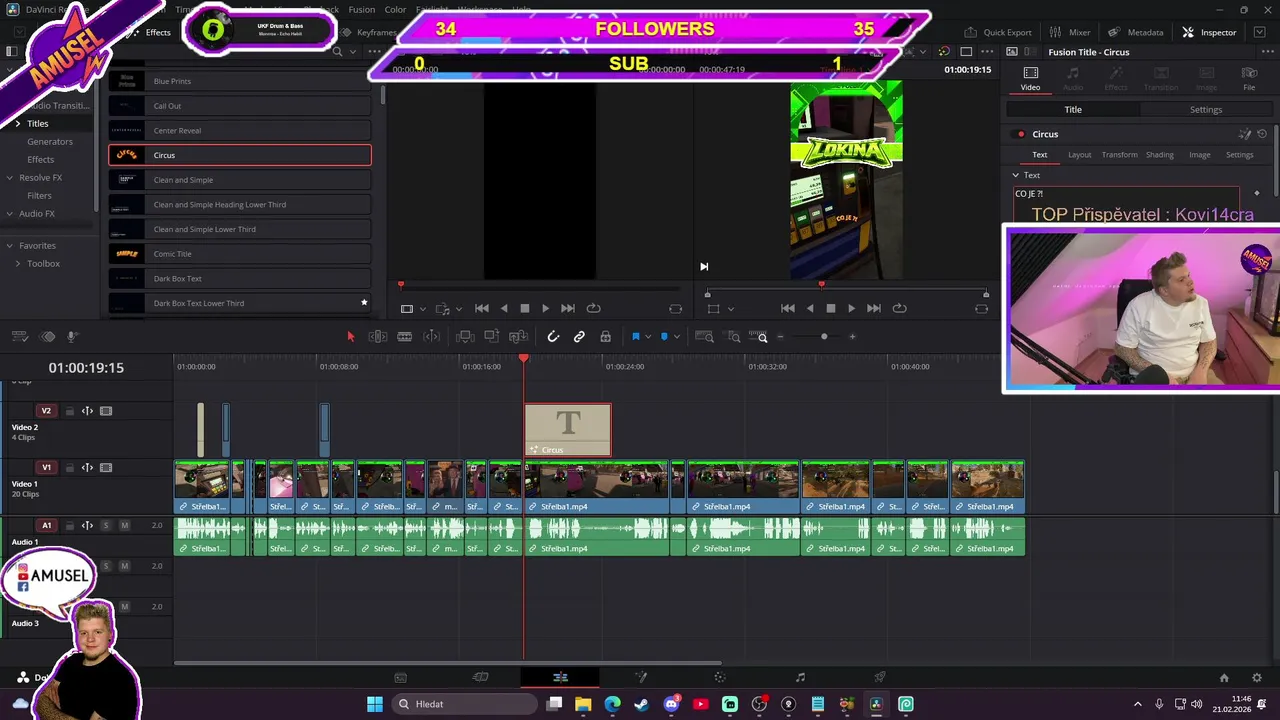Click the timeline zoom plus button
Image resolution: width=1280 pixels, height=720 pixels.
tap(852, 337)
